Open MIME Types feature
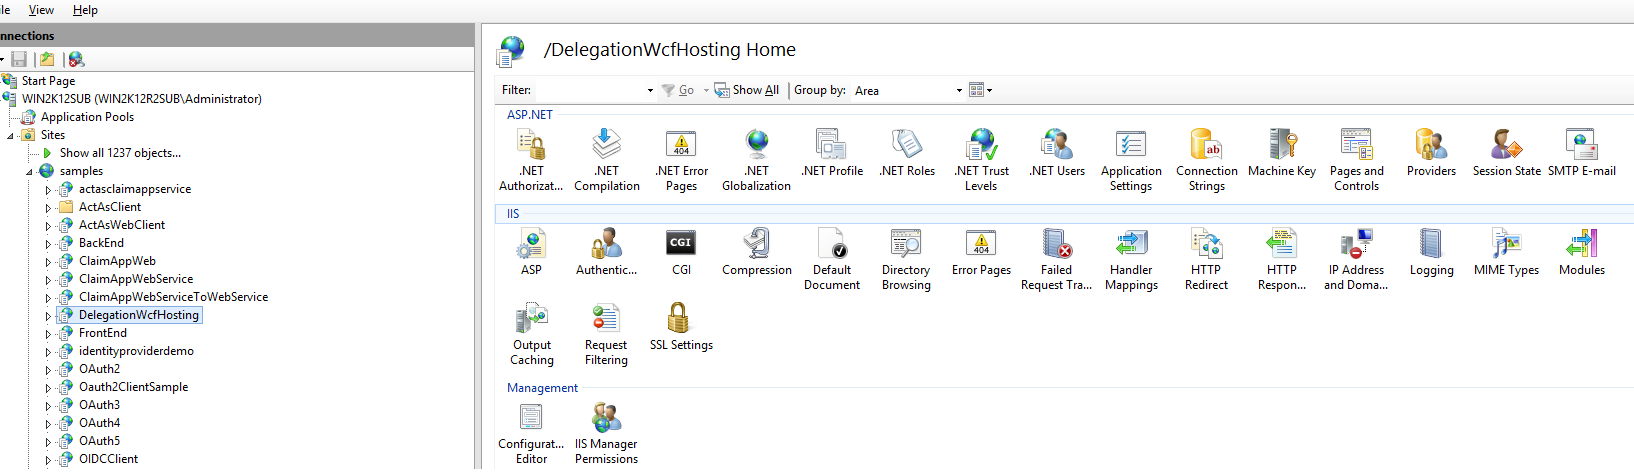The width and height of the screenshot is (1634, 475). click(1507, 251)
